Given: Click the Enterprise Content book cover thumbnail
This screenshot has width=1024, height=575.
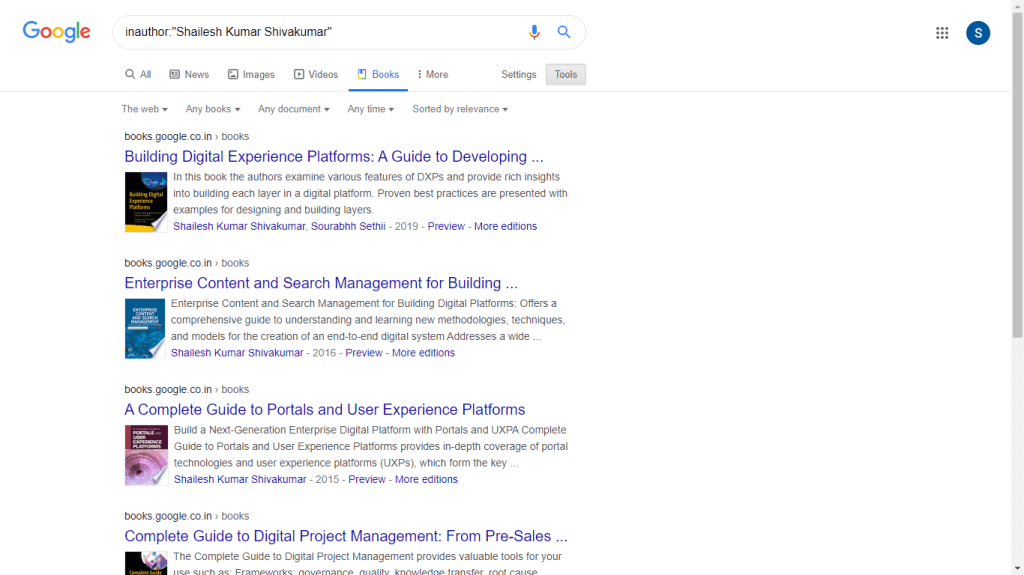Looking at the screenshot, I should point(145,328).
